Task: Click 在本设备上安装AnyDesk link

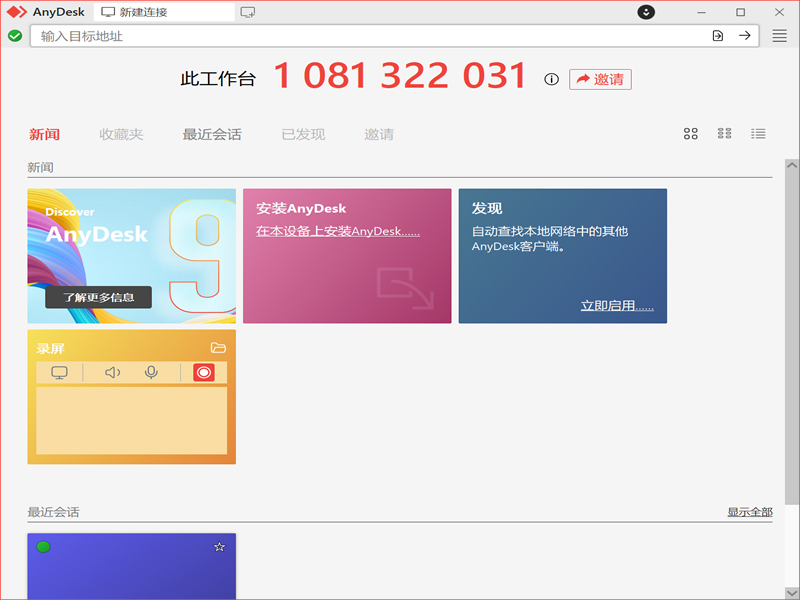Action: point(338,232)
